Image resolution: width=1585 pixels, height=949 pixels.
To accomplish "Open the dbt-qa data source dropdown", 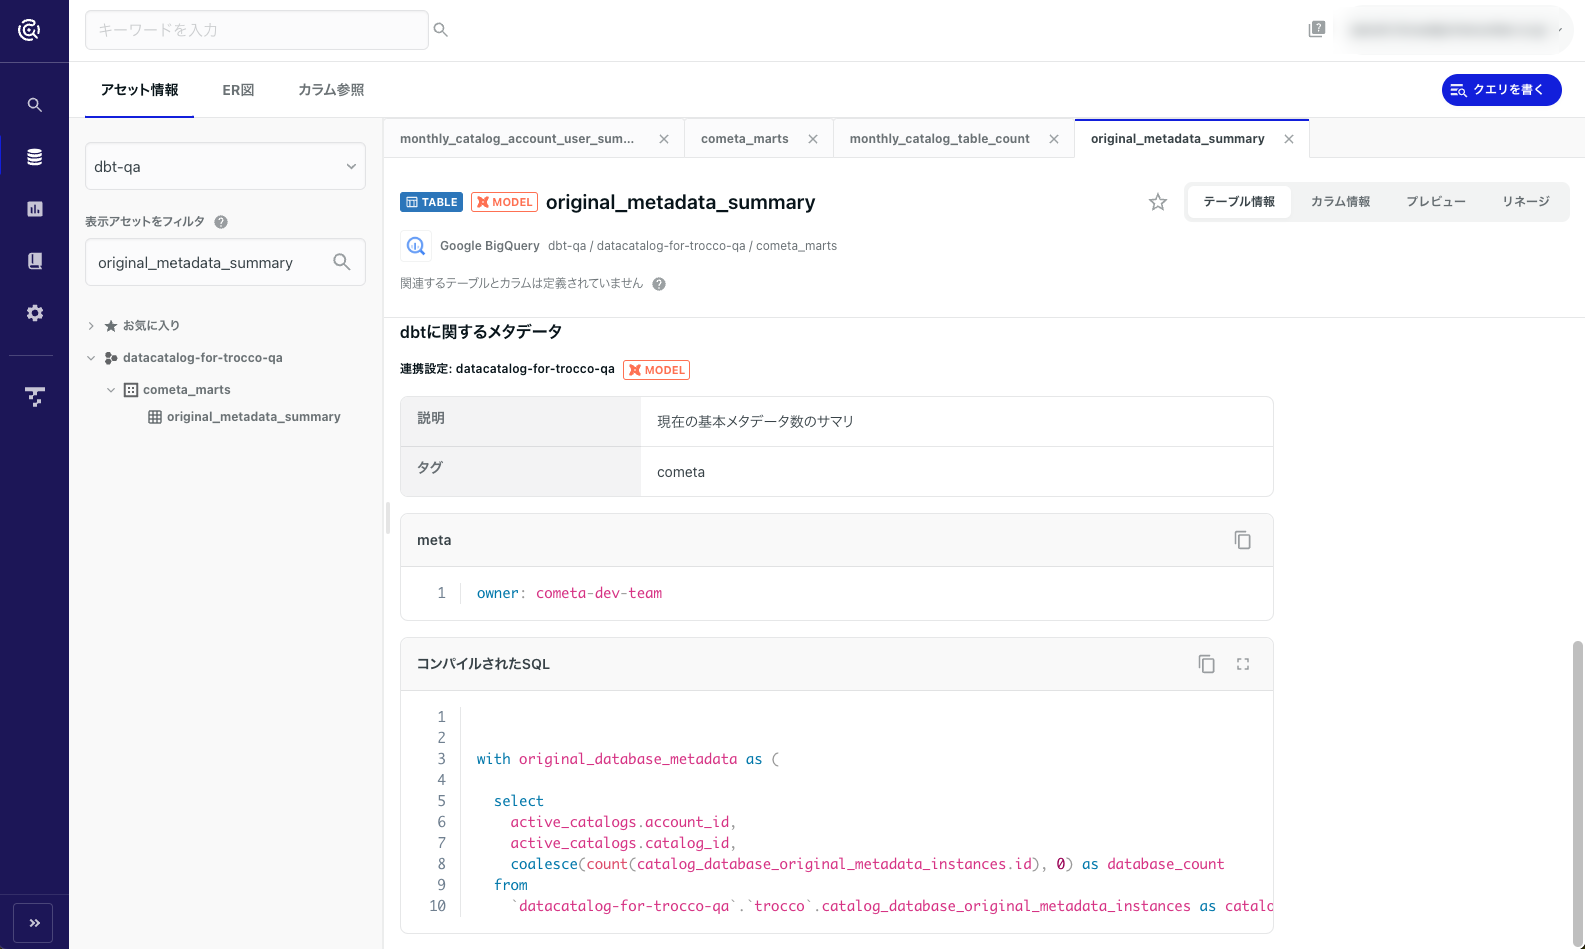I will click(x=225, y=166).
